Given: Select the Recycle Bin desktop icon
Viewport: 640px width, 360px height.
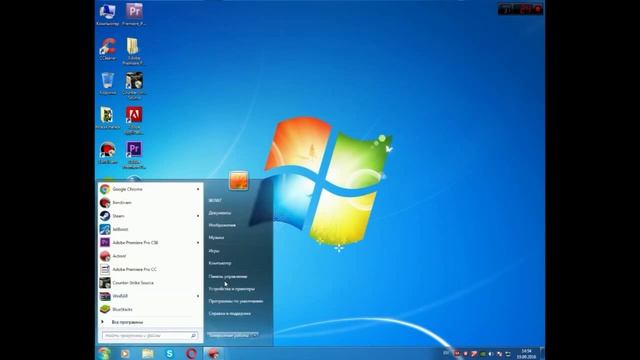Looking at the screenshot, I should (108, 83).
